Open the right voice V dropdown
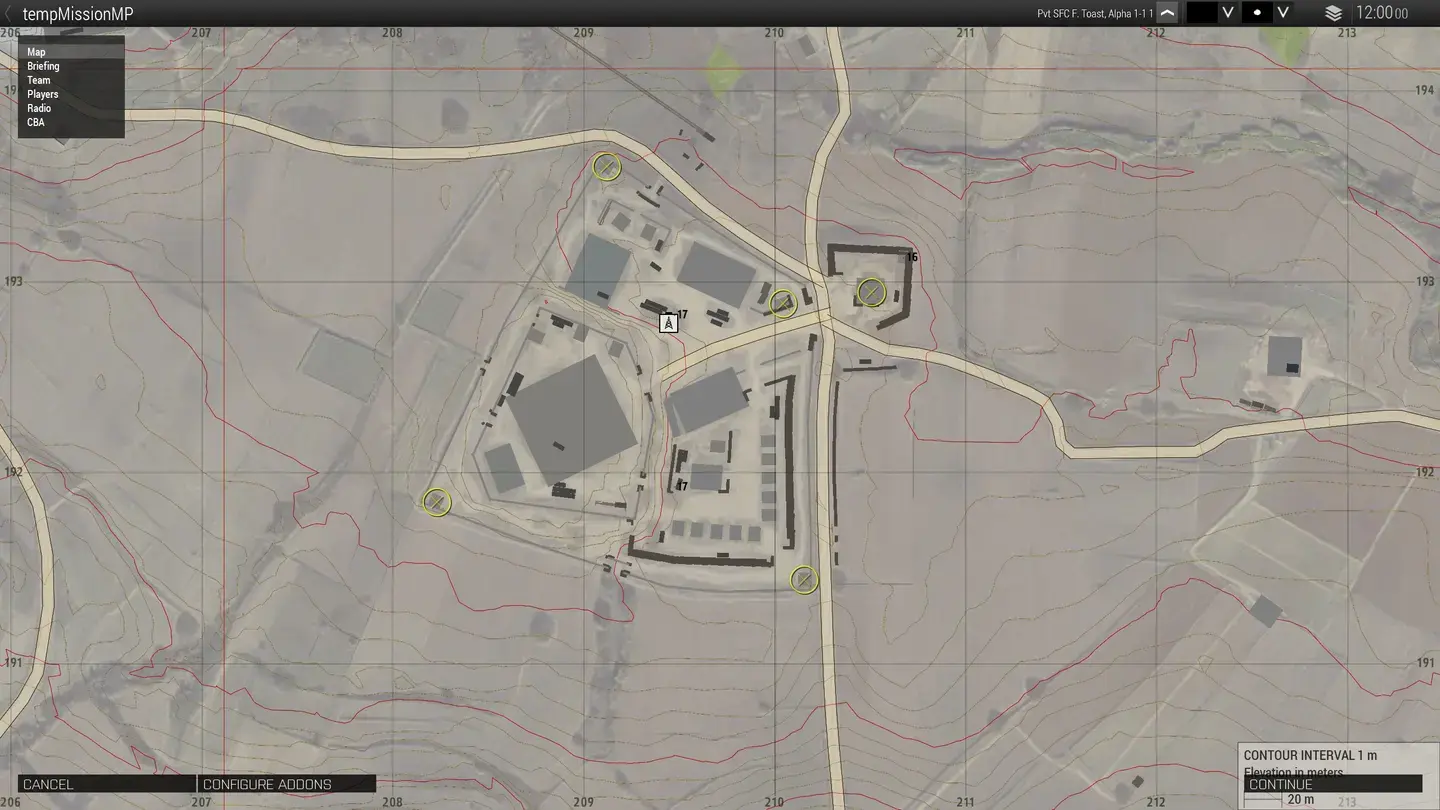The height and width of the screenshot is (810, 1440). pyautogui.click(x=1283, y=13)
